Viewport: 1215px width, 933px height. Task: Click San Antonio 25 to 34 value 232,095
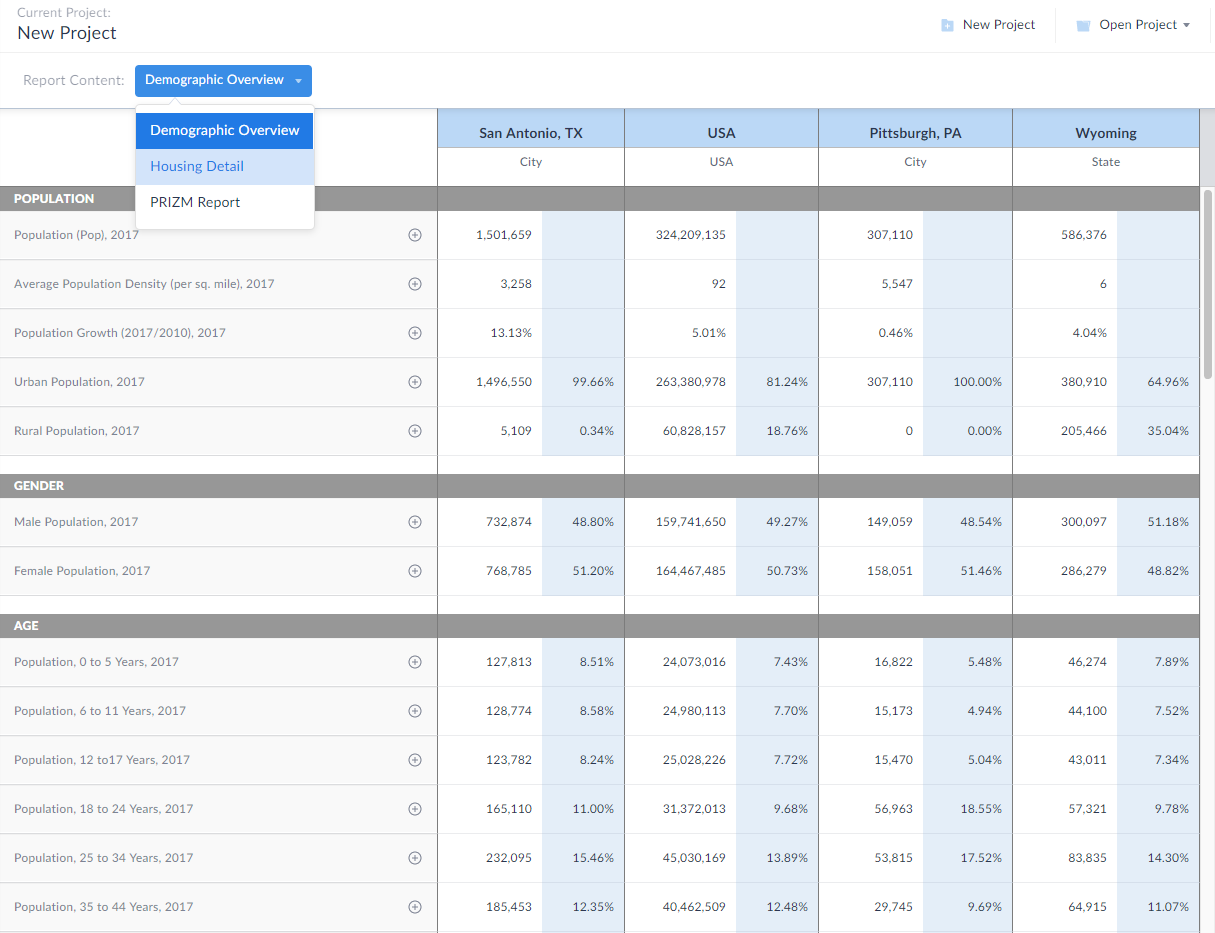[509, 858]
